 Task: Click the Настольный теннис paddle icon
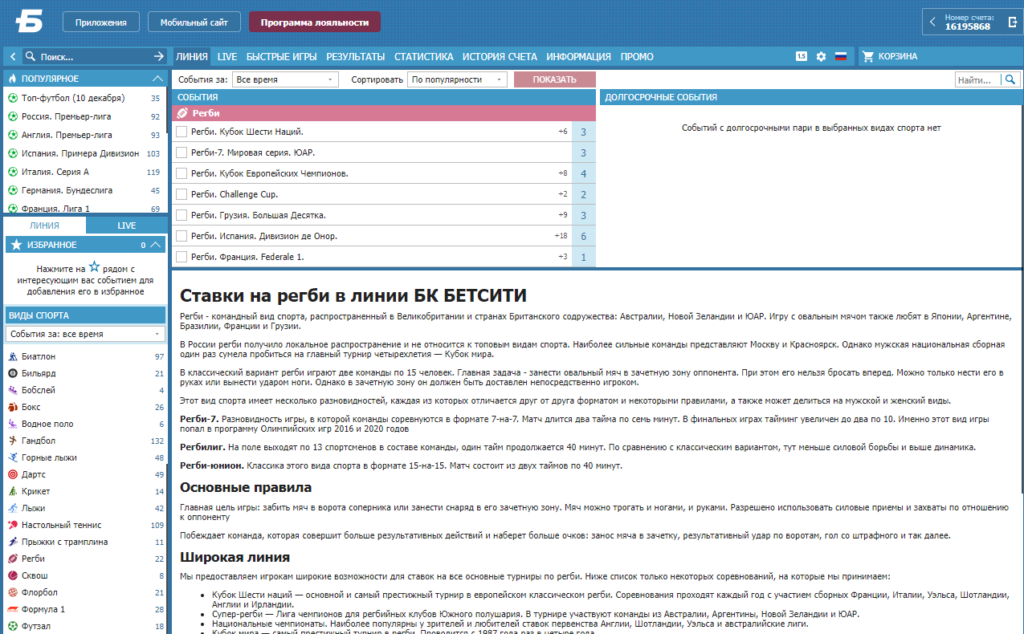pyautogui.click(x=12, y=525)
